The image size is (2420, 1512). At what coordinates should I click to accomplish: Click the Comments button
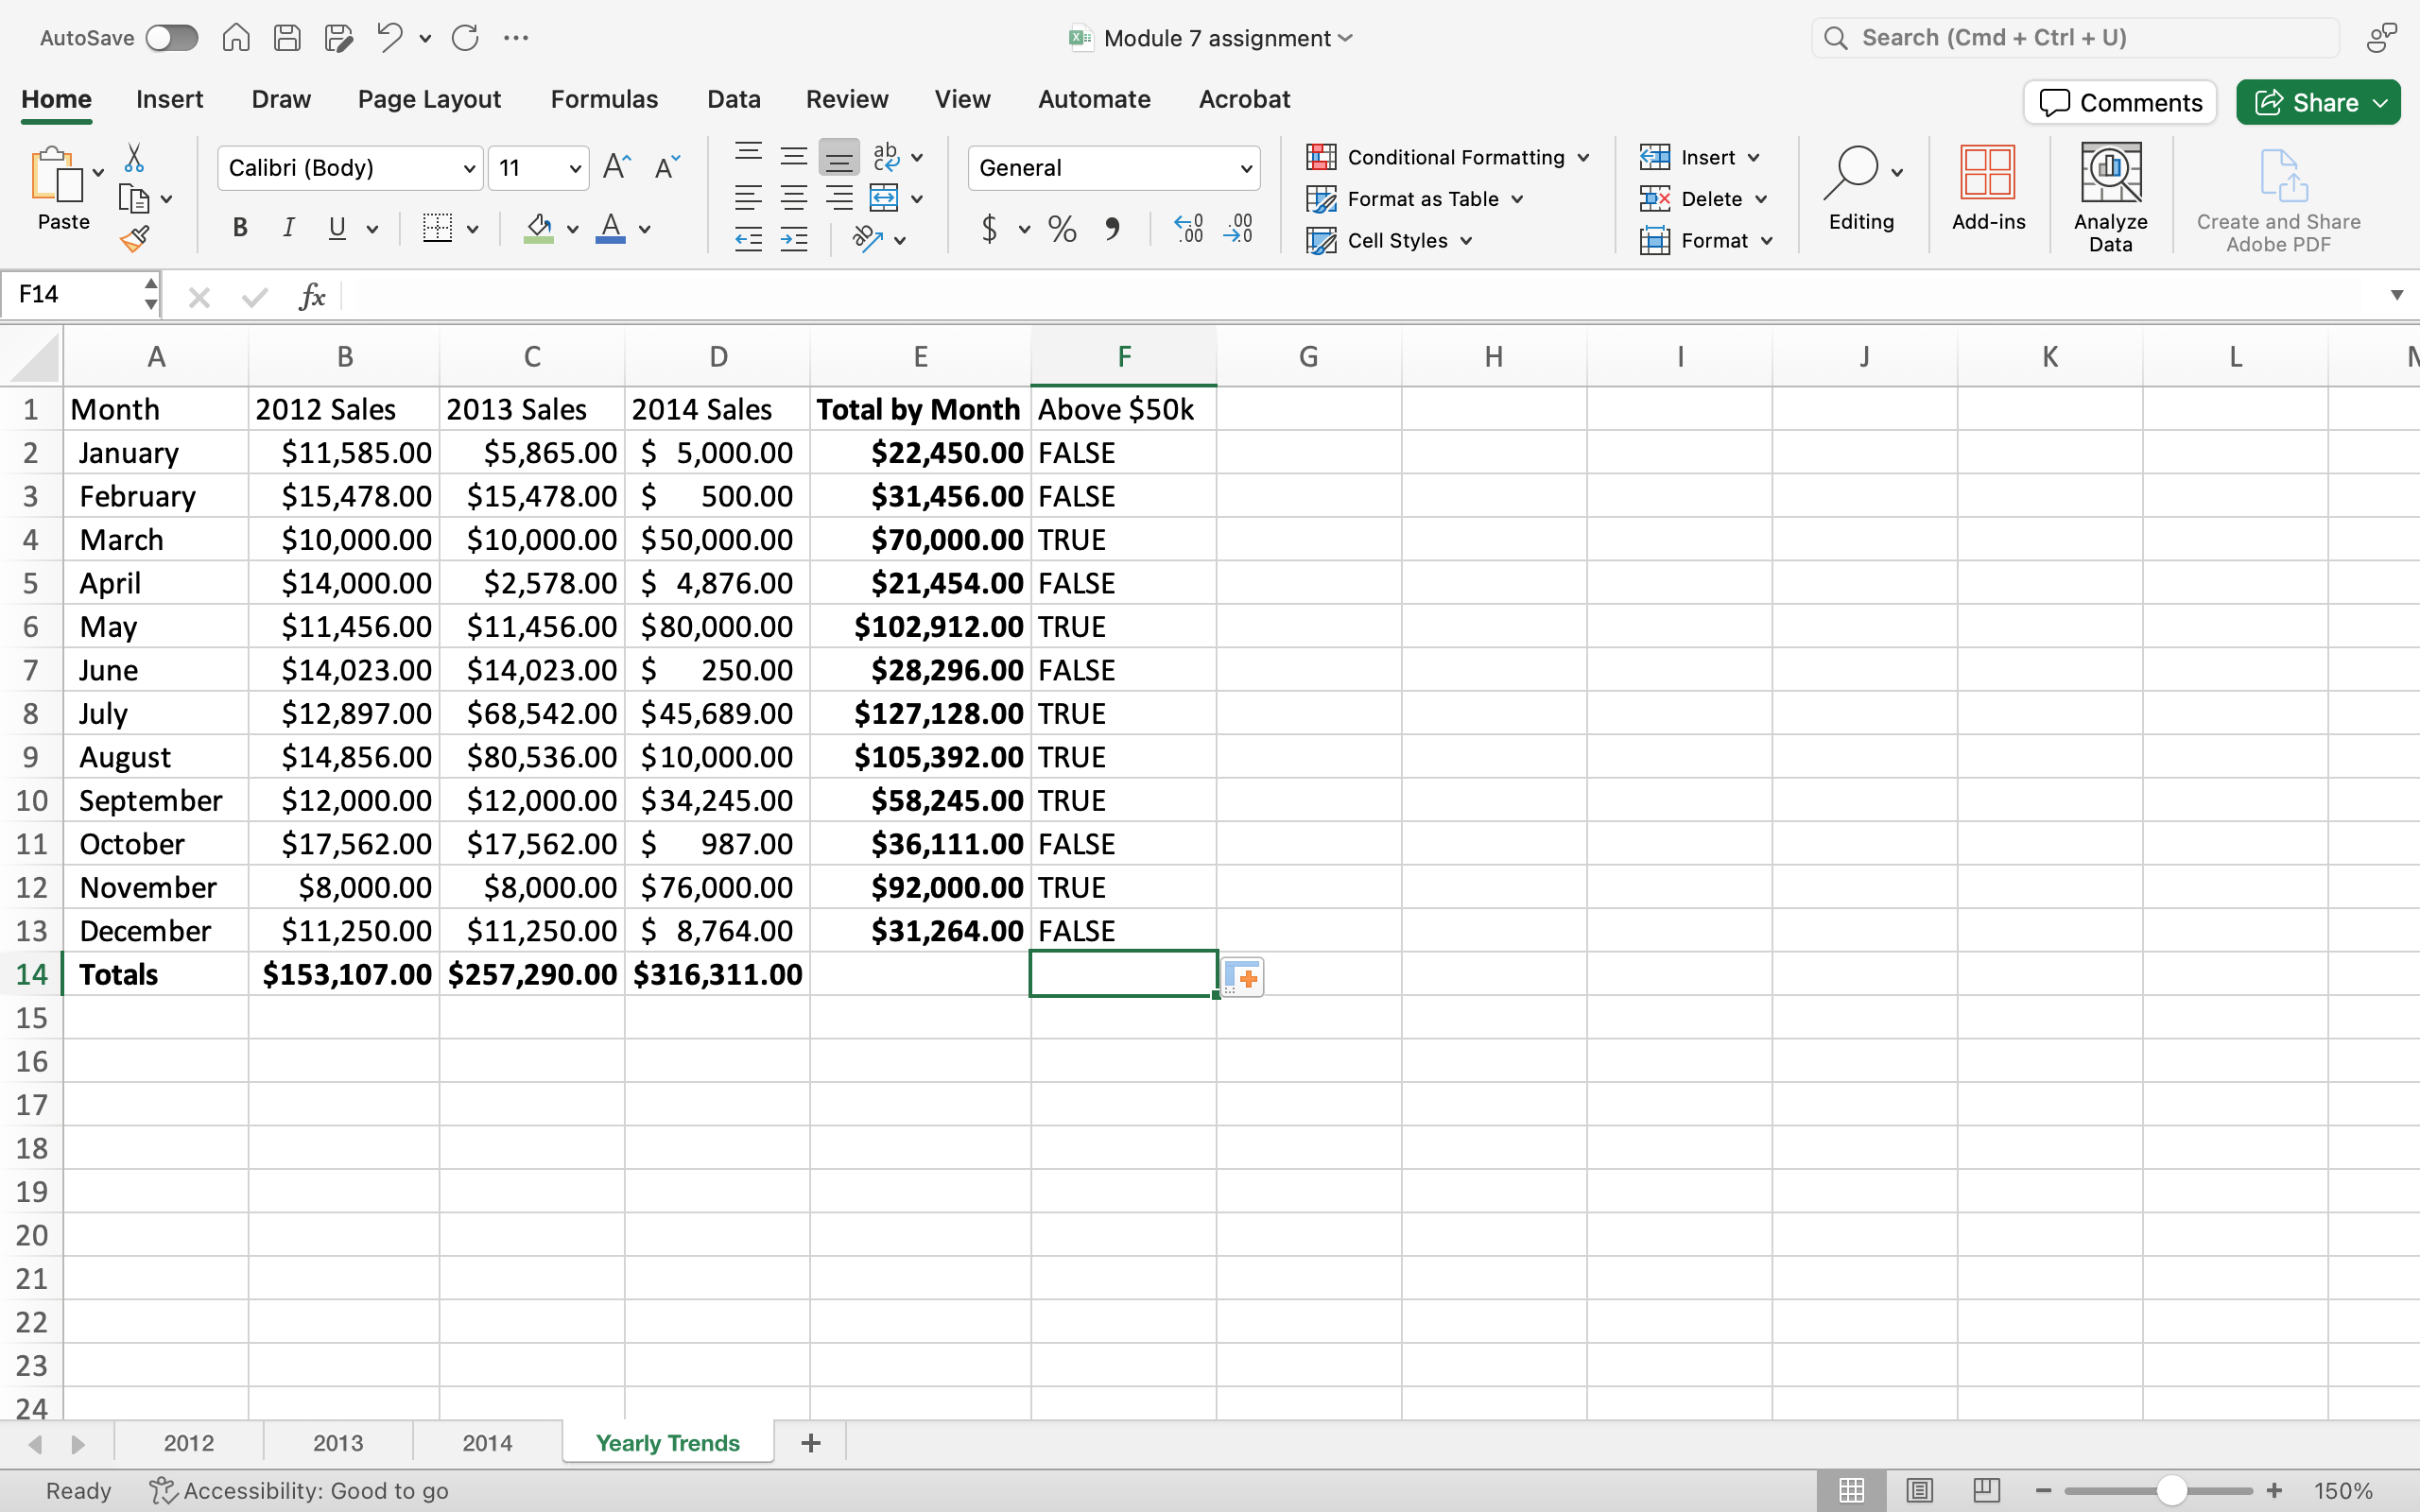tap(2120, 103)
